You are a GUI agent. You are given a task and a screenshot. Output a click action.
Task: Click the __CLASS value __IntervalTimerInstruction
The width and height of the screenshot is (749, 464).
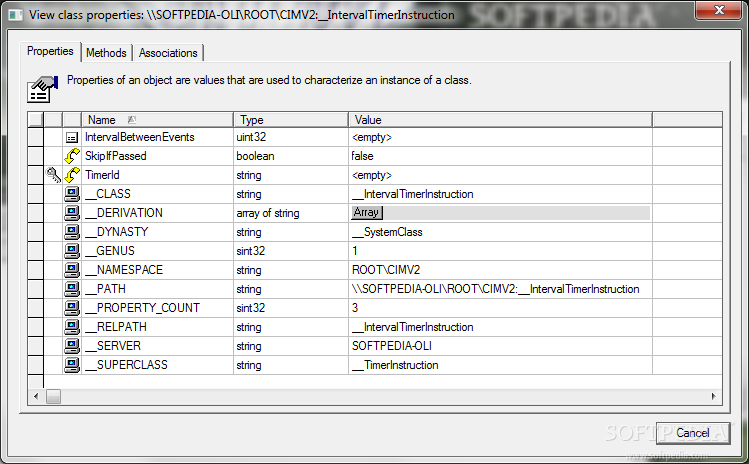[413, 194]
